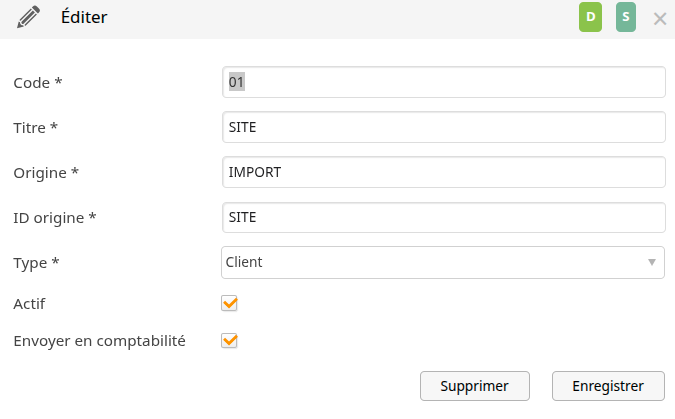Viewport: 675px width, 419px height.
Task: Select the ID origine text field
Action: (444, 217)
